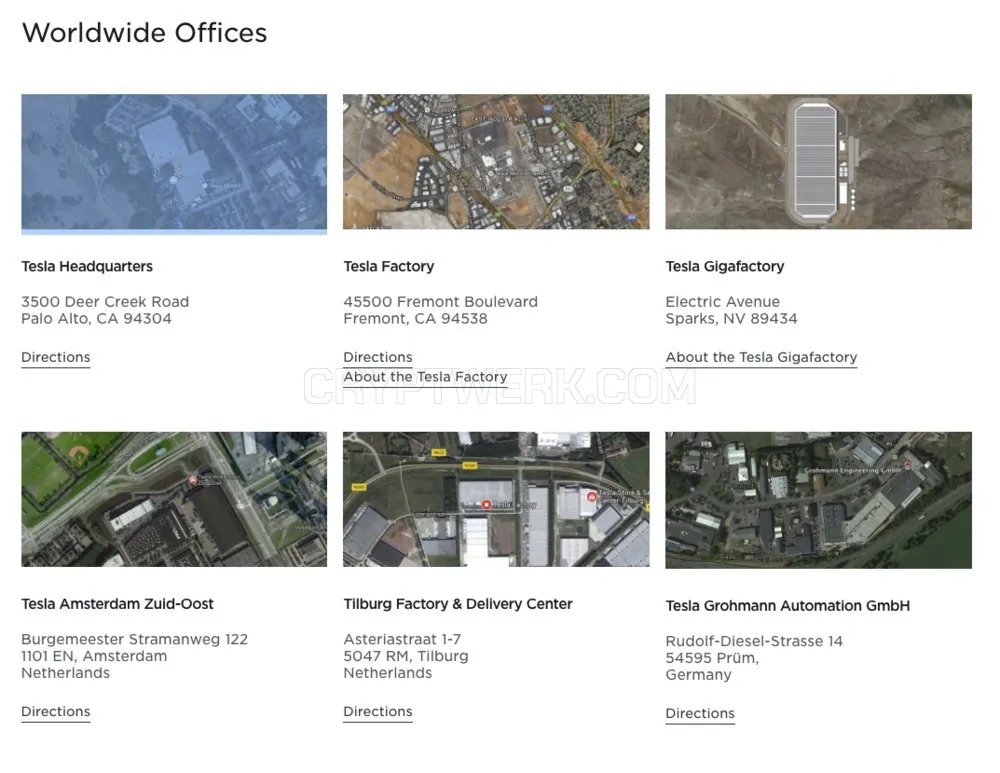Click the Amsterdam Zuid-Oost map thumbnail
This screenshot has width=1000, height=773.
pyautogui.click(x=174, y=499)
